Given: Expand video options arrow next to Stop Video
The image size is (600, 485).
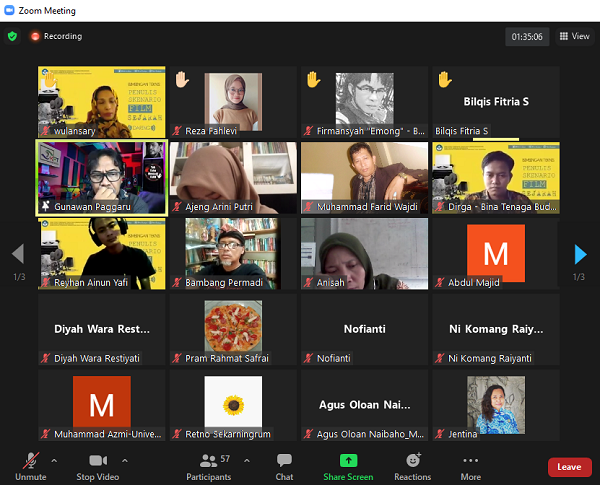Looking at the screenshot, I should tap(125, 461).
